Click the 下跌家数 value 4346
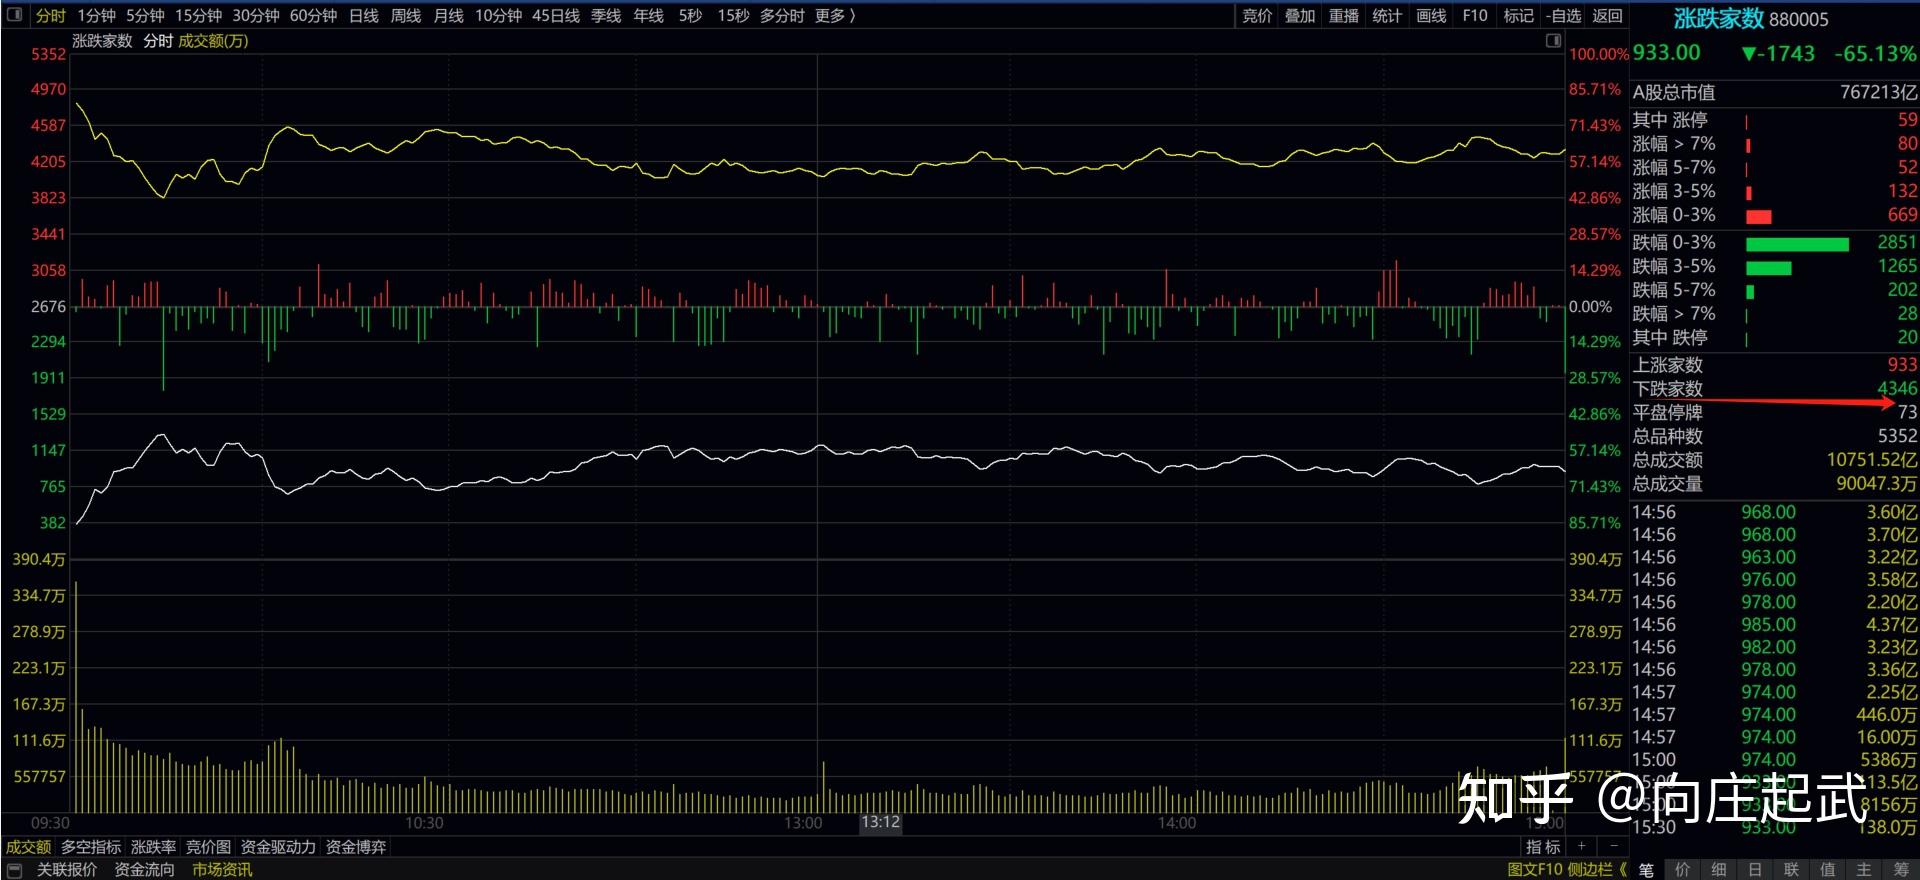Image resolution: width=1920 pixels, height=880 pixels. 1897,388
